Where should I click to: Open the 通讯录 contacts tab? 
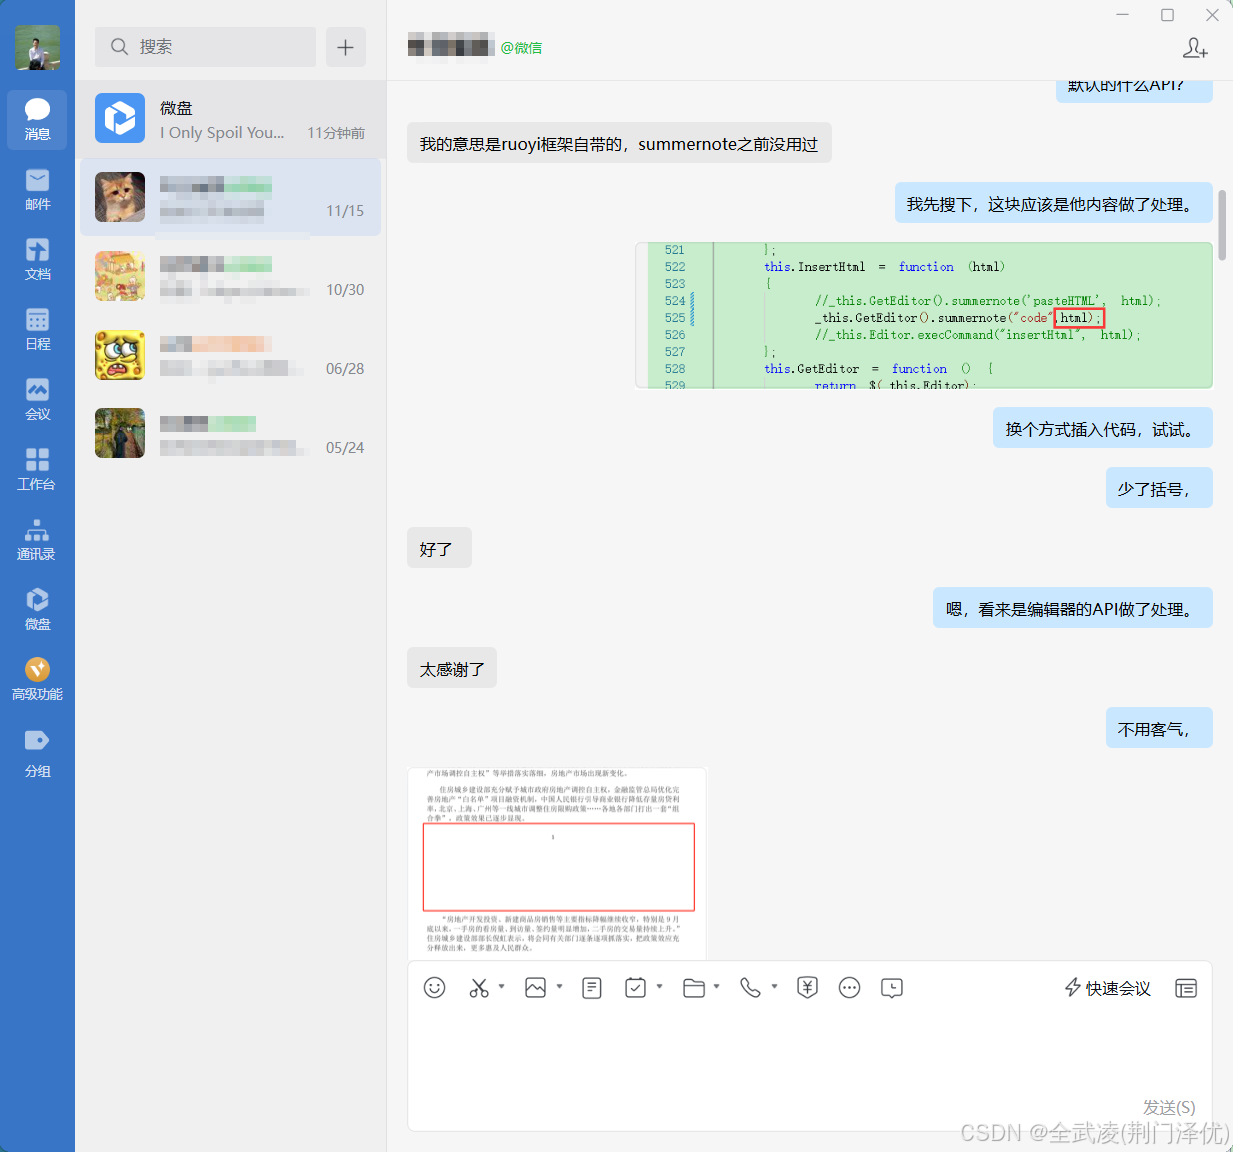(37, 538)
